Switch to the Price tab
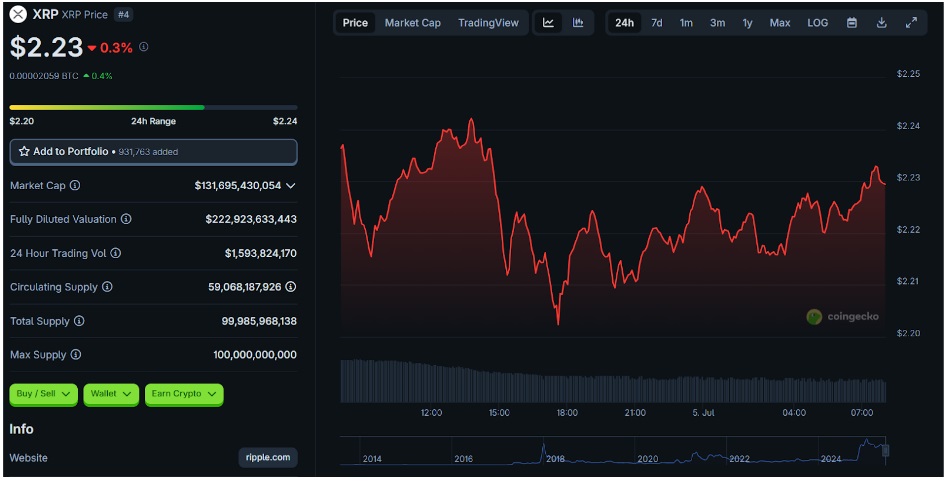This screenshot has width=947, height=482. 355,23
